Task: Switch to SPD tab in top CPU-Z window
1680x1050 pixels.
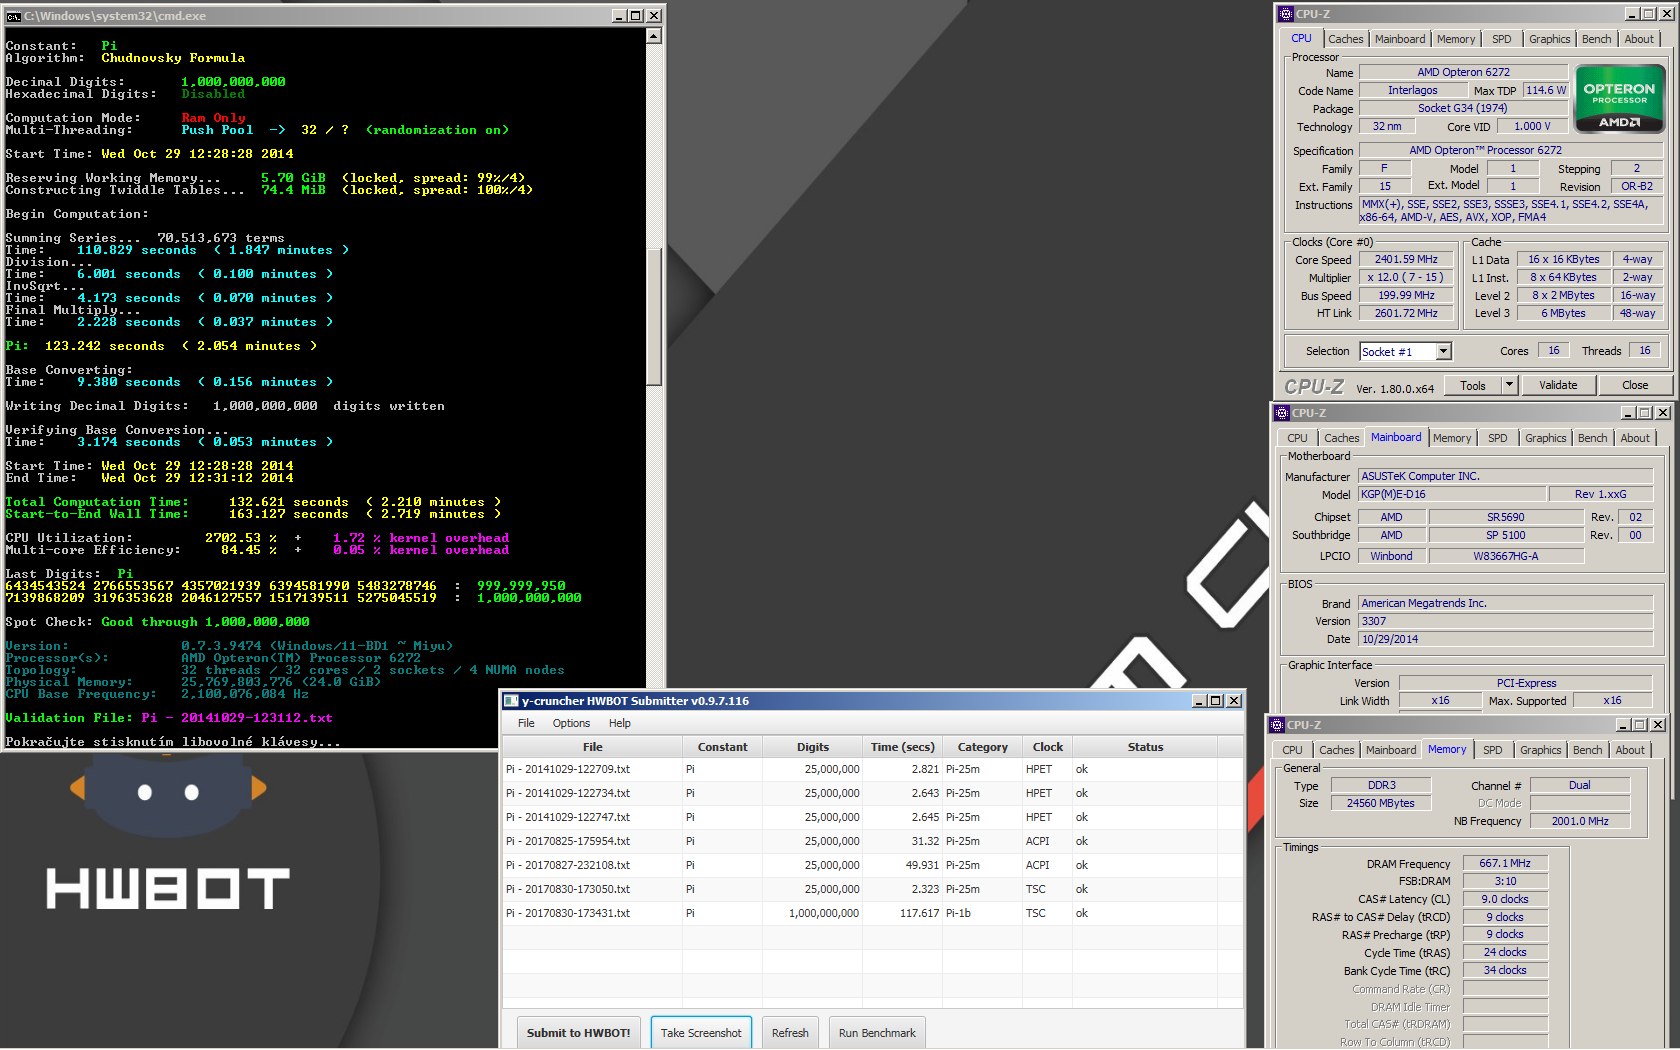Action: tap(1501, 39)
